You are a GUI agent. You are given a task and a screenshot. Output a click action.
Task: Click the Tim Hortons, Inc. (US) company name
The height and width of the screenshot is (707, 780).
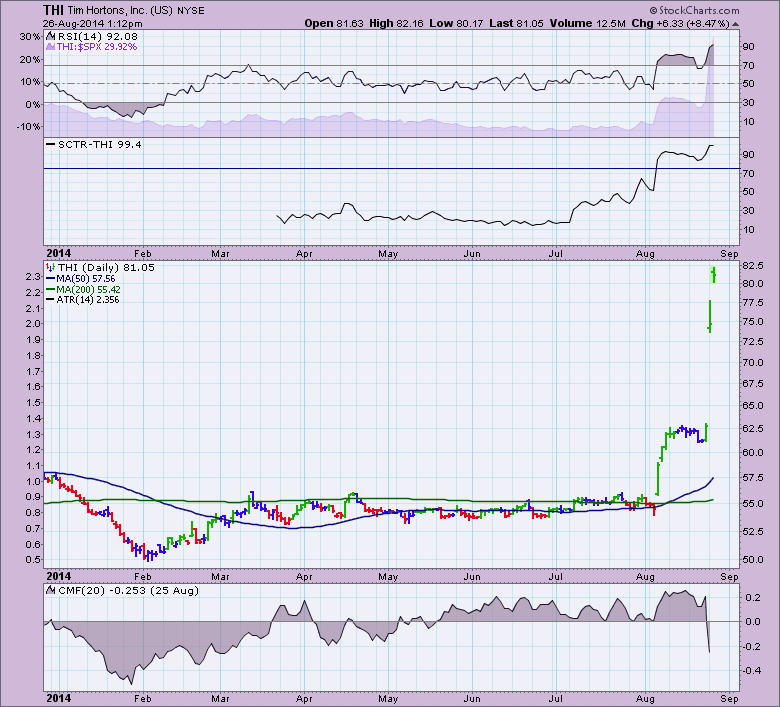(120, 10)
